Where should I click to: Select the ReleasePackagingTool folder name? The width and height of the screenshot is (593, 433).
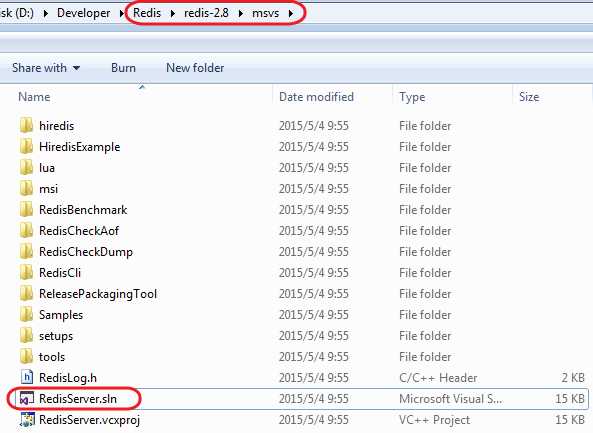[98, 294]
